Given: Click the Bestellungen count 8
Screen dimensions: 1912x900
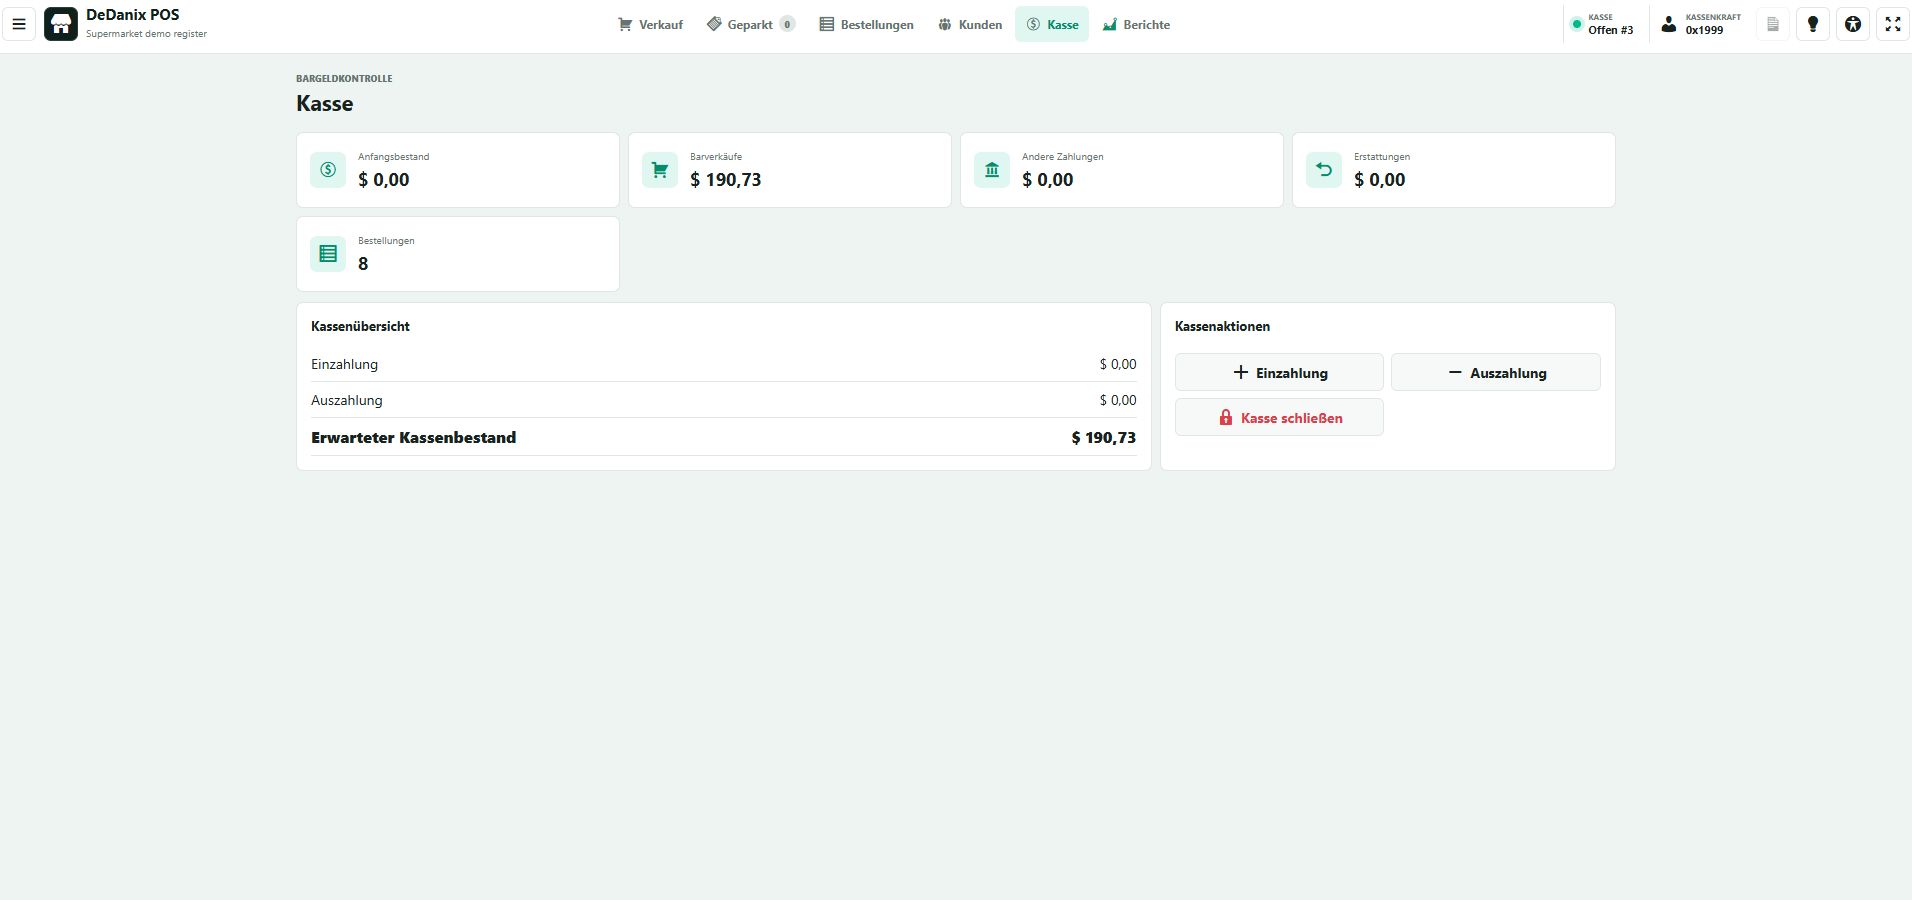Looking at the screenshot, I should pyautogui.click(x=363, y=264).
